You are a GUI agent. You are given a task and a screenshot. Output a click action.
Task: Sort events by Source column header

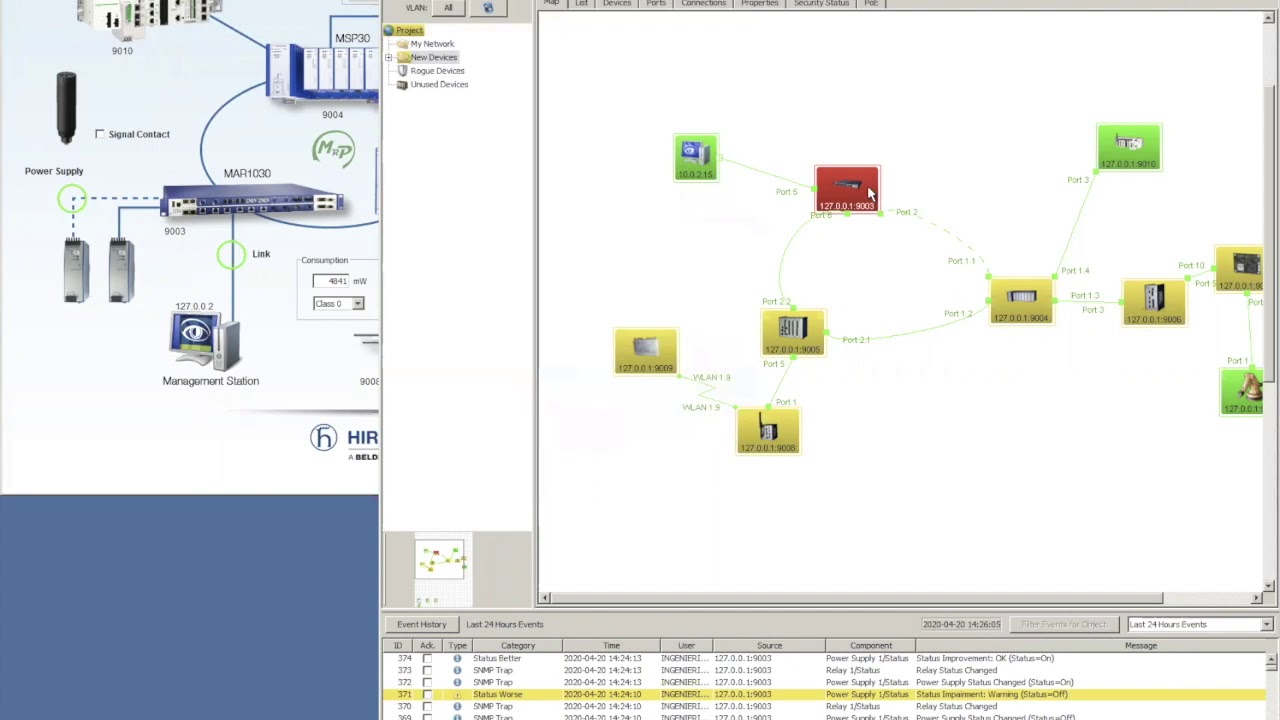(769, 646)
